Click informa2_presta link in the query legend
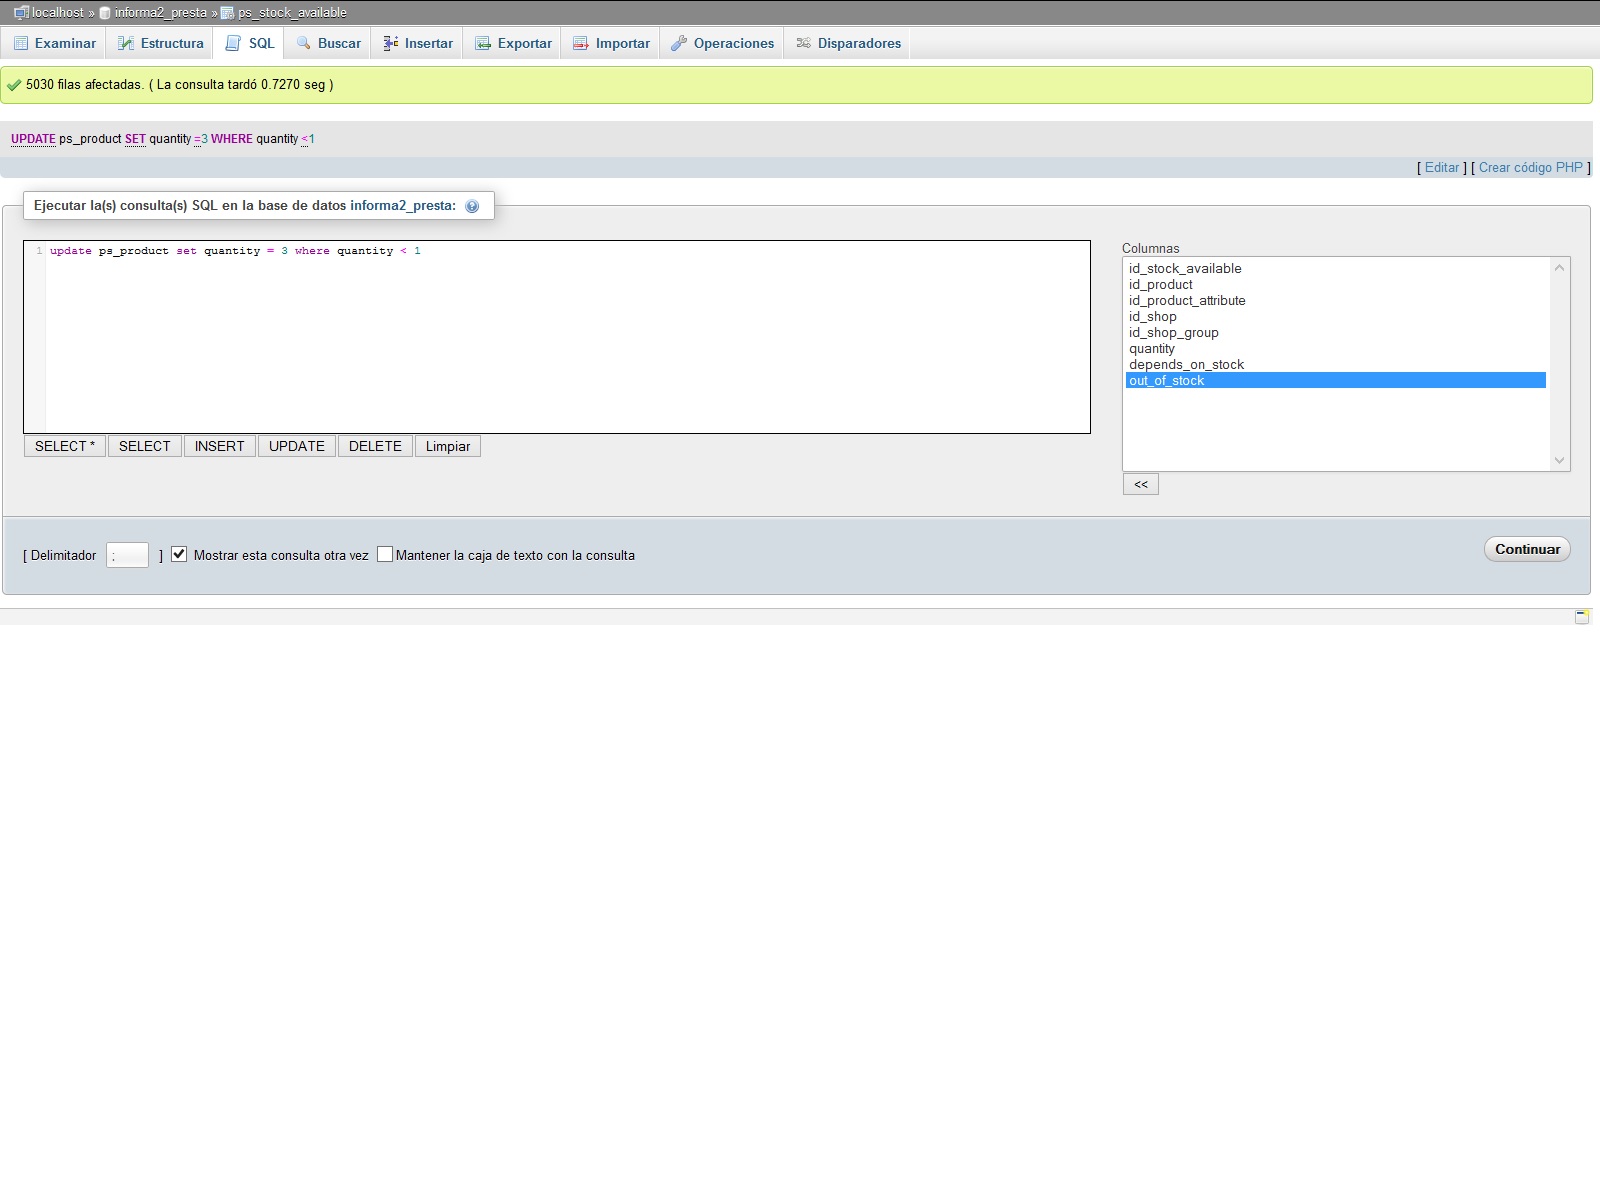1600x1200 pixels. (x=403, y=206)
